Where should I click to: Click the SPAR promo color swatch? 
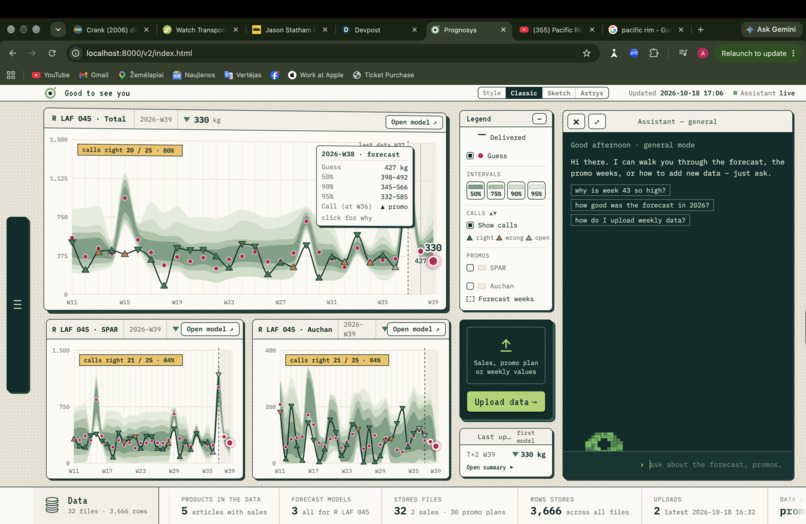tap(482, 268)
